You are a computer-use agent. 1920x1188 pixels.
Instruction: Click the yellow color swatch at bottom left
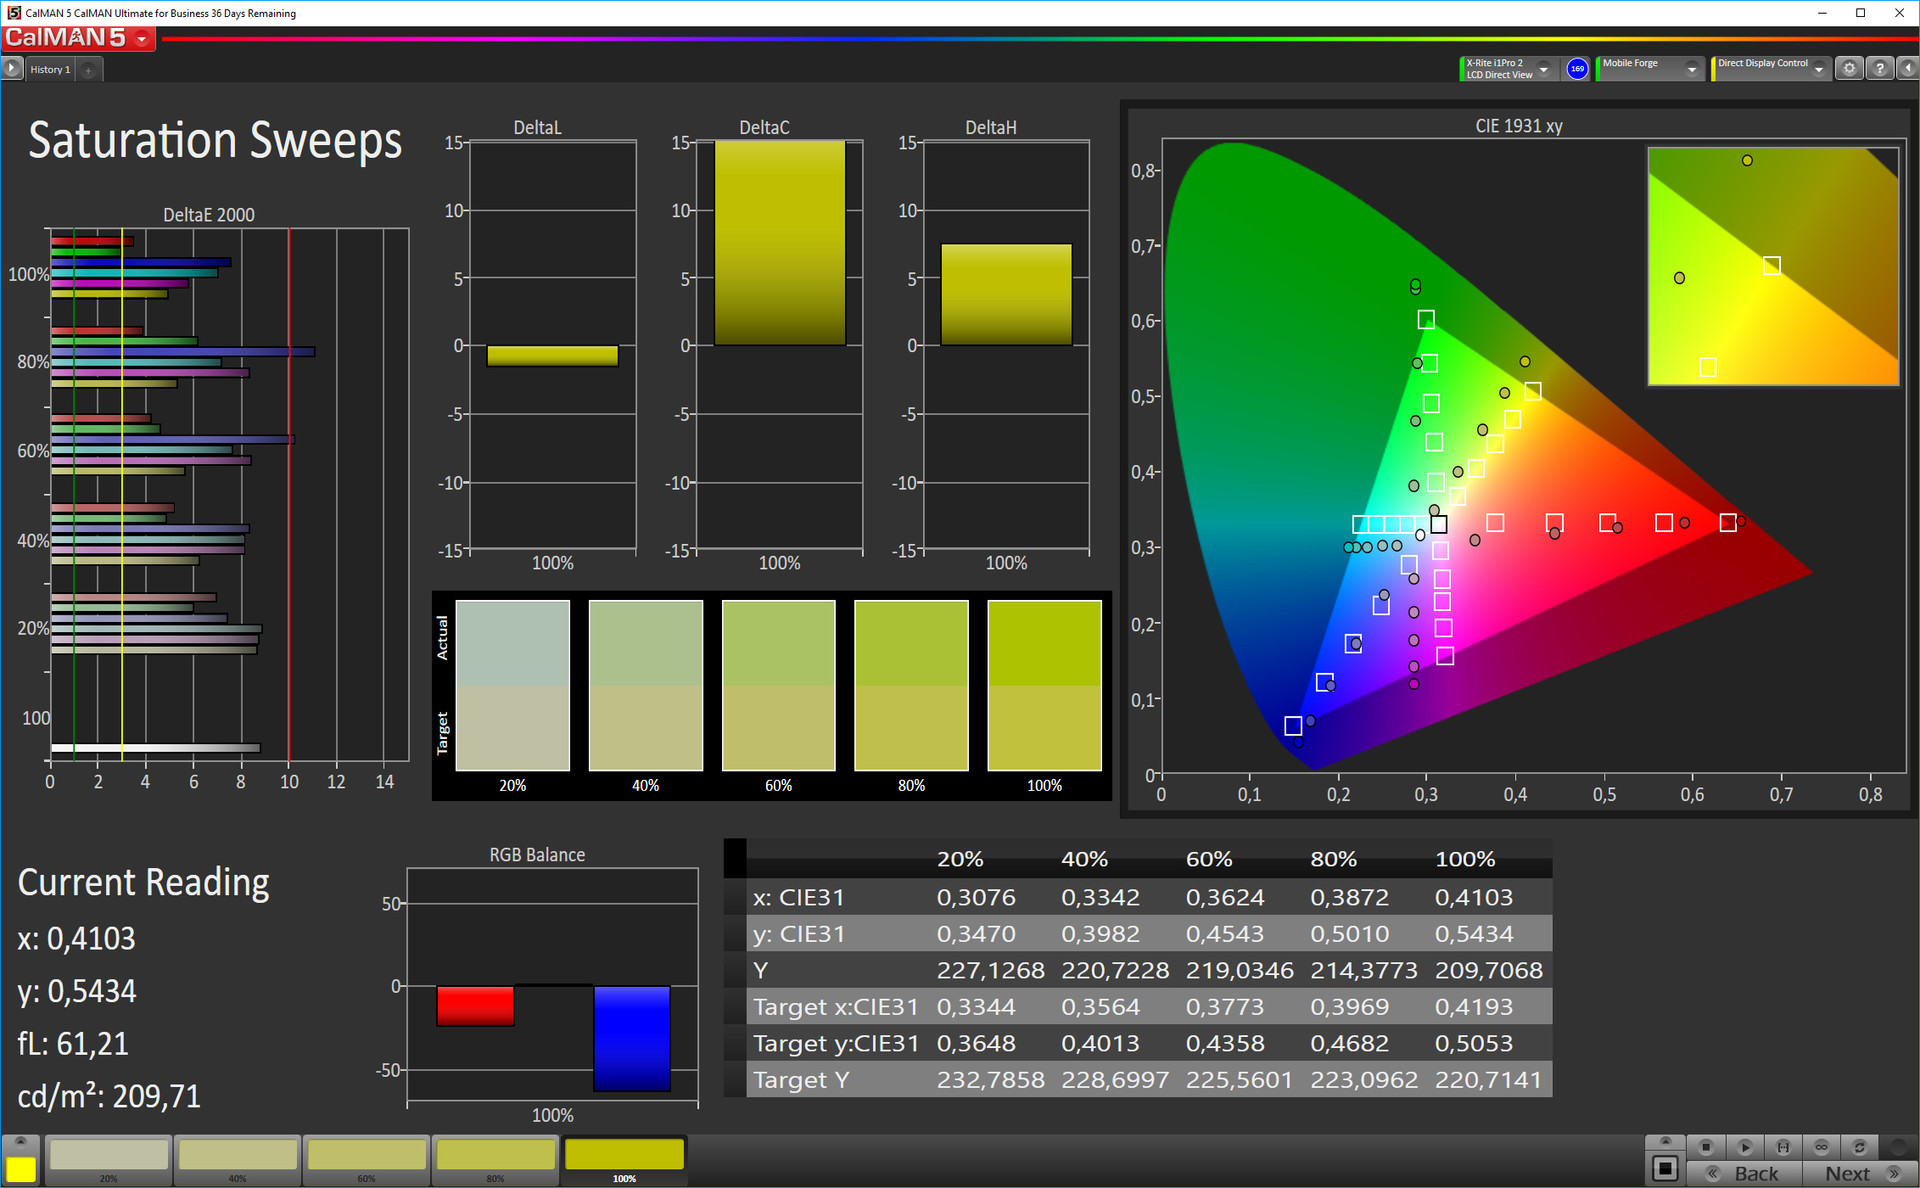[x=21, y=1169]
